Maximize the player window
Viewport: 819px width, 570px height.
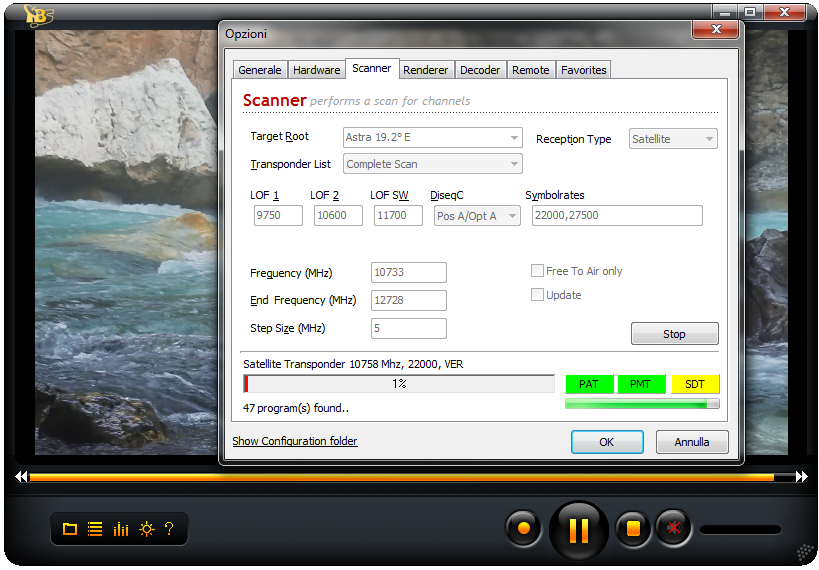(750, 13)
